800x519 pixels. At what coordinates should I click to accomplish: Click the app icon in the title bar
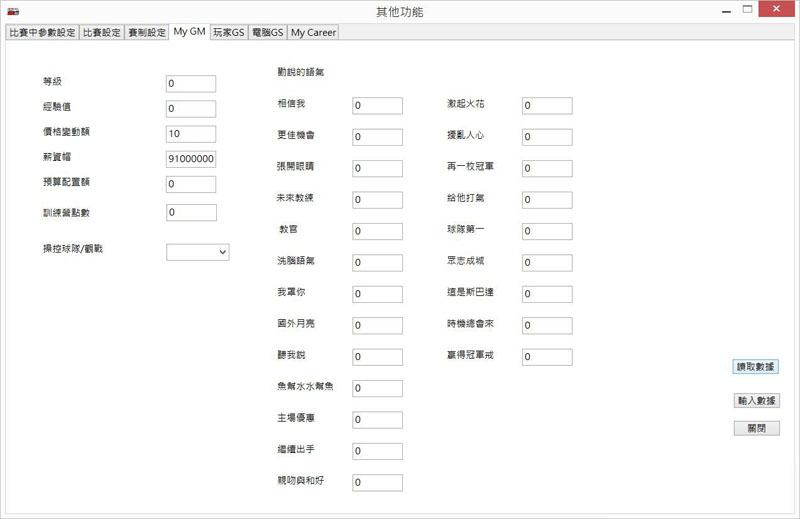tap(13, 11)
